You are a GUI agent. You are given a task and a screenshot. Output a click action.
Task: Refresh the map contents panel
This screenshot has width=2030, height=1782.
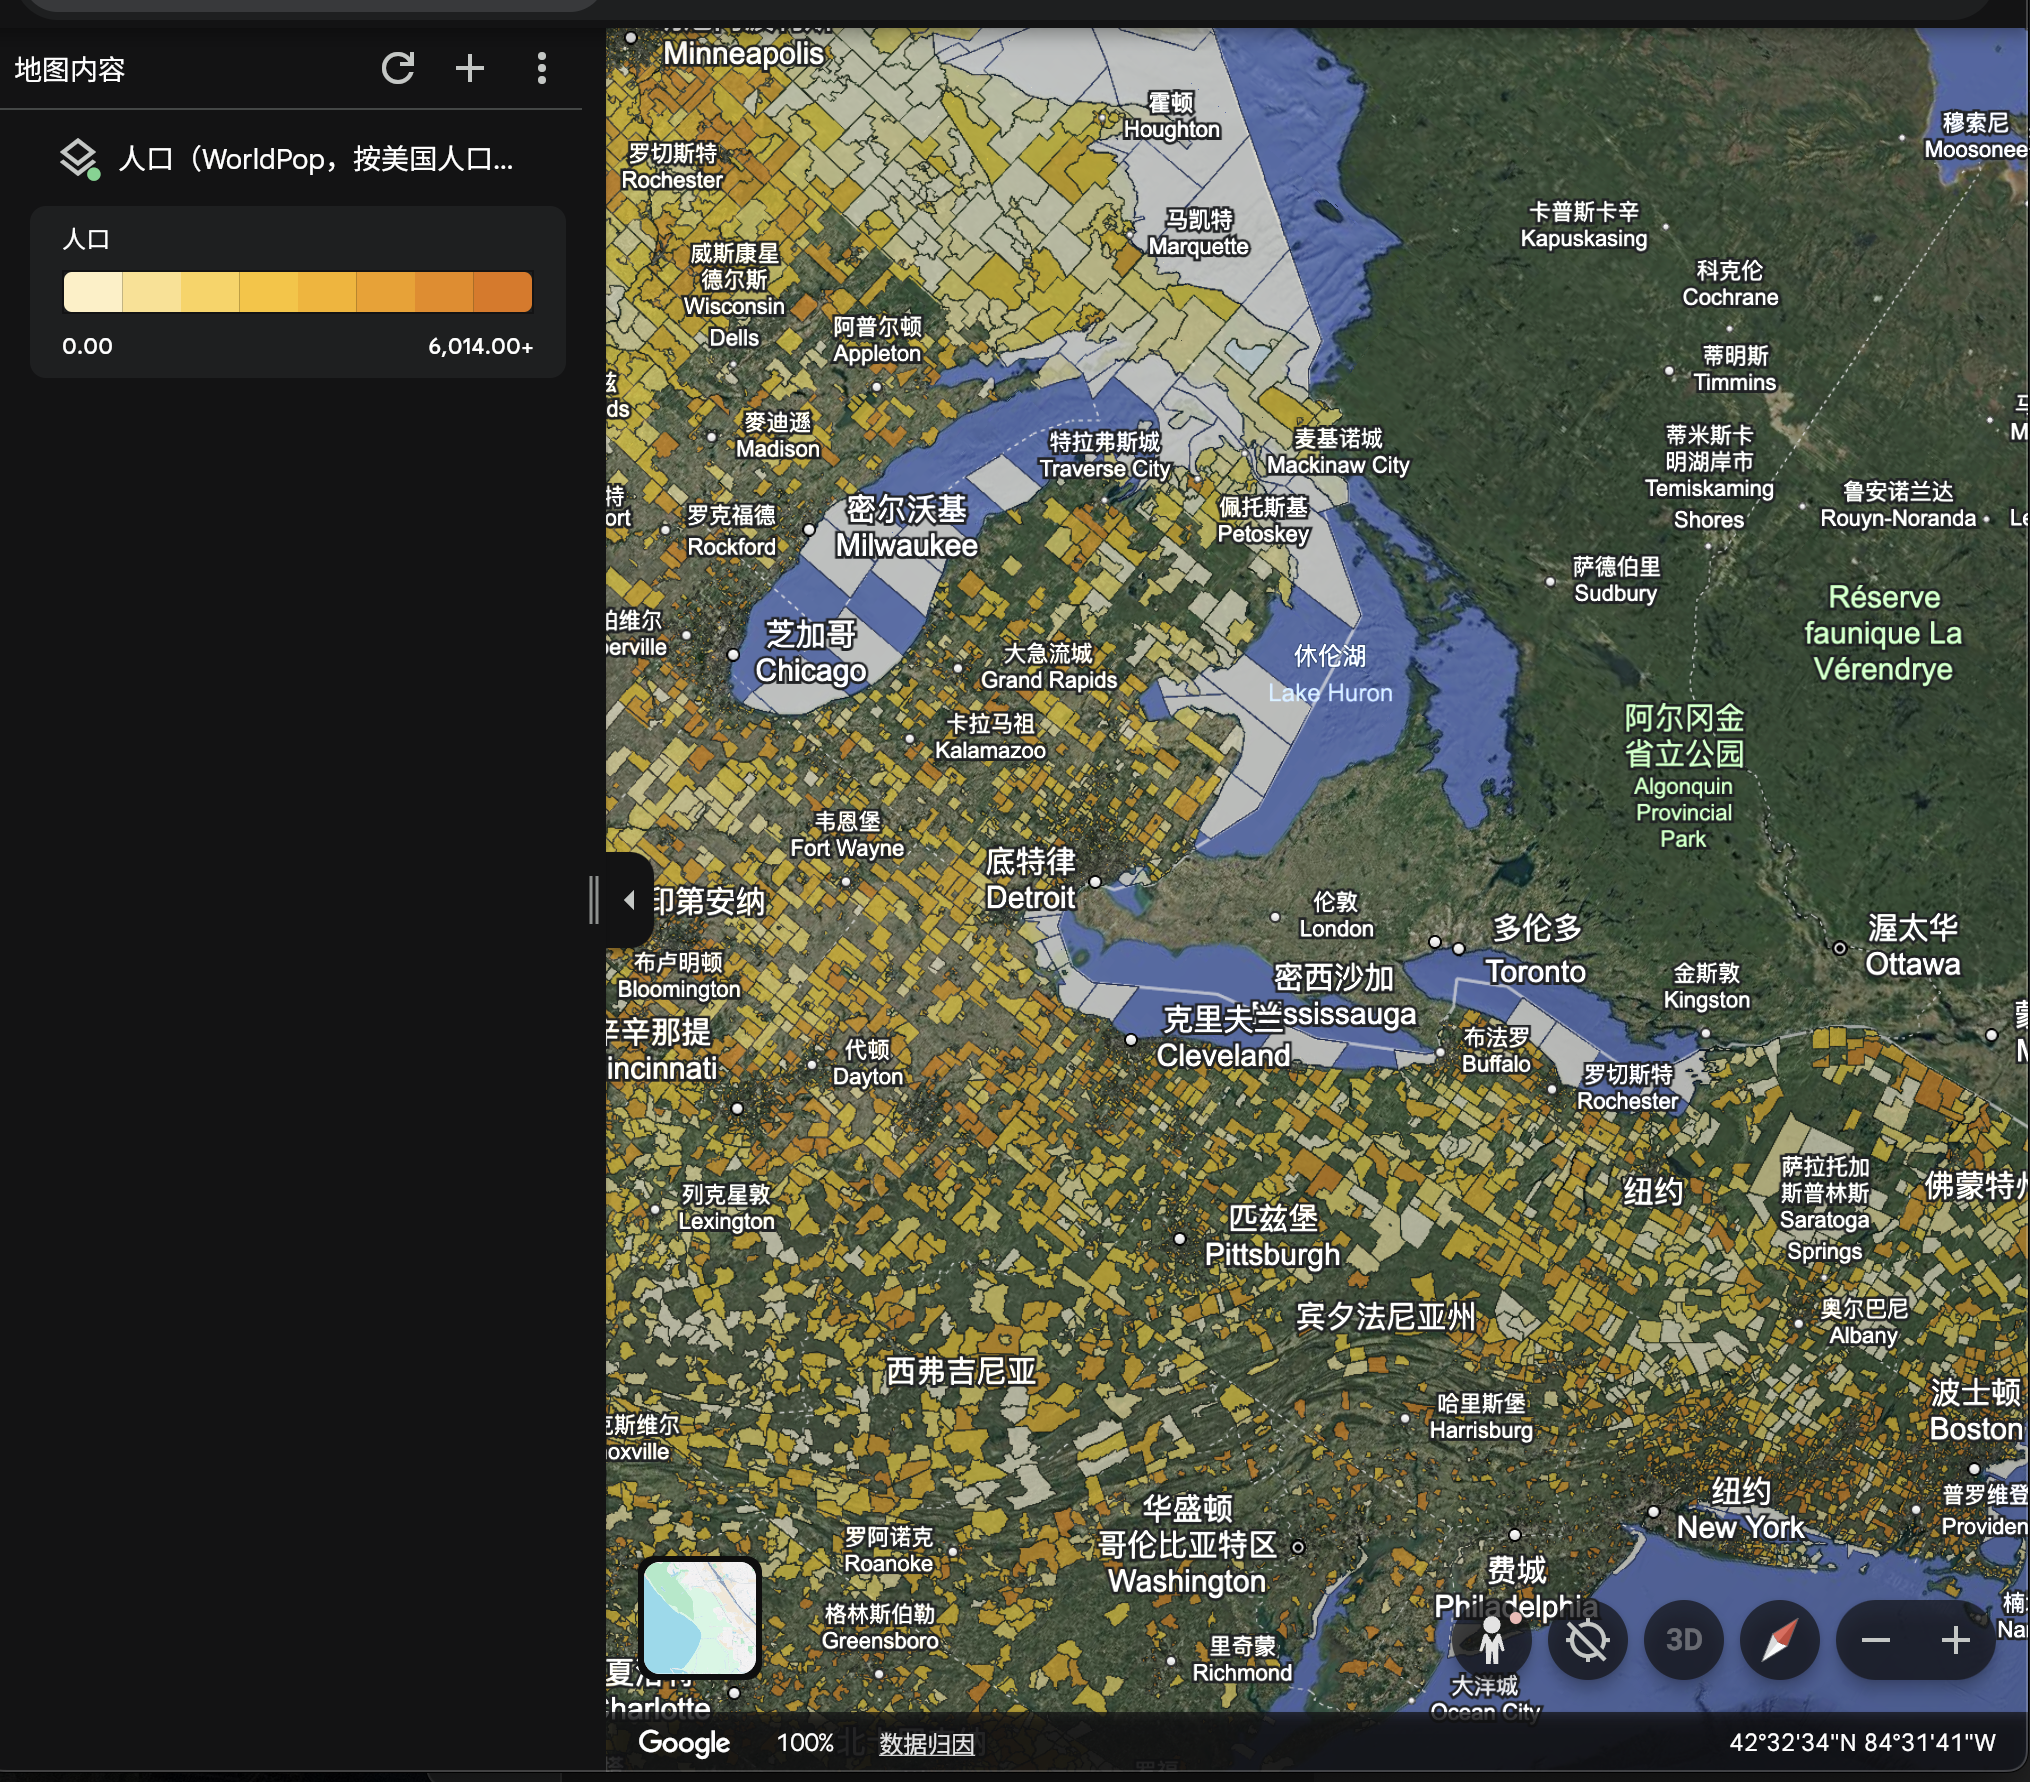tap(398, 68)
